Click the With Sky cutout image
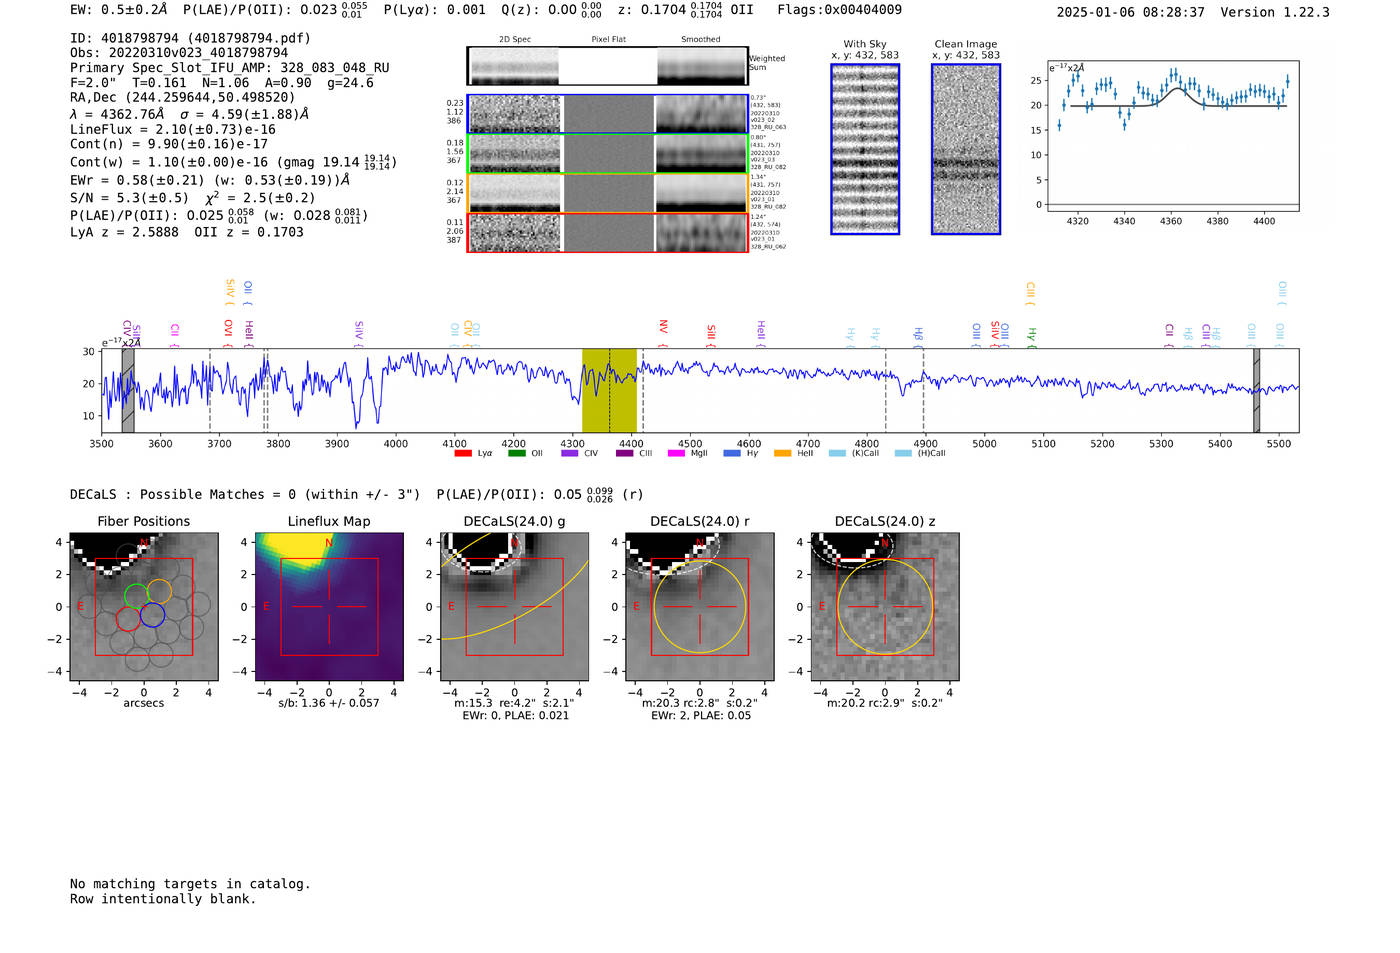 coord(865,149)
